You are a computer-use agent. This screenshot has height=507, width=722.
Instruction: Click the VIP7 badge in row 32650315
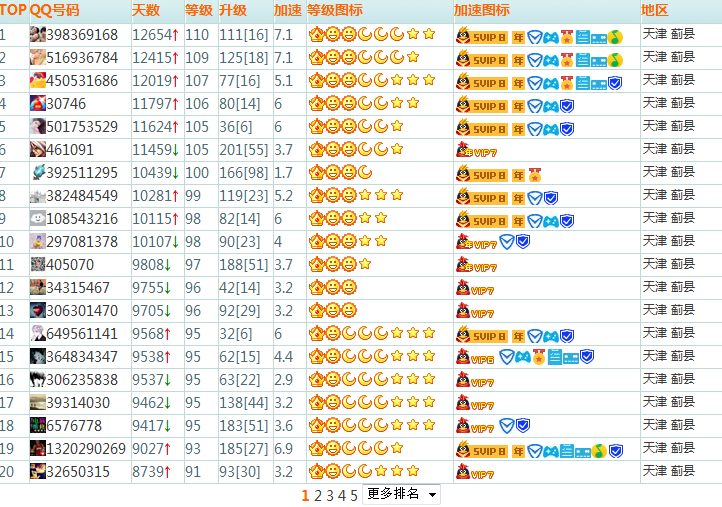coord(475,472)
